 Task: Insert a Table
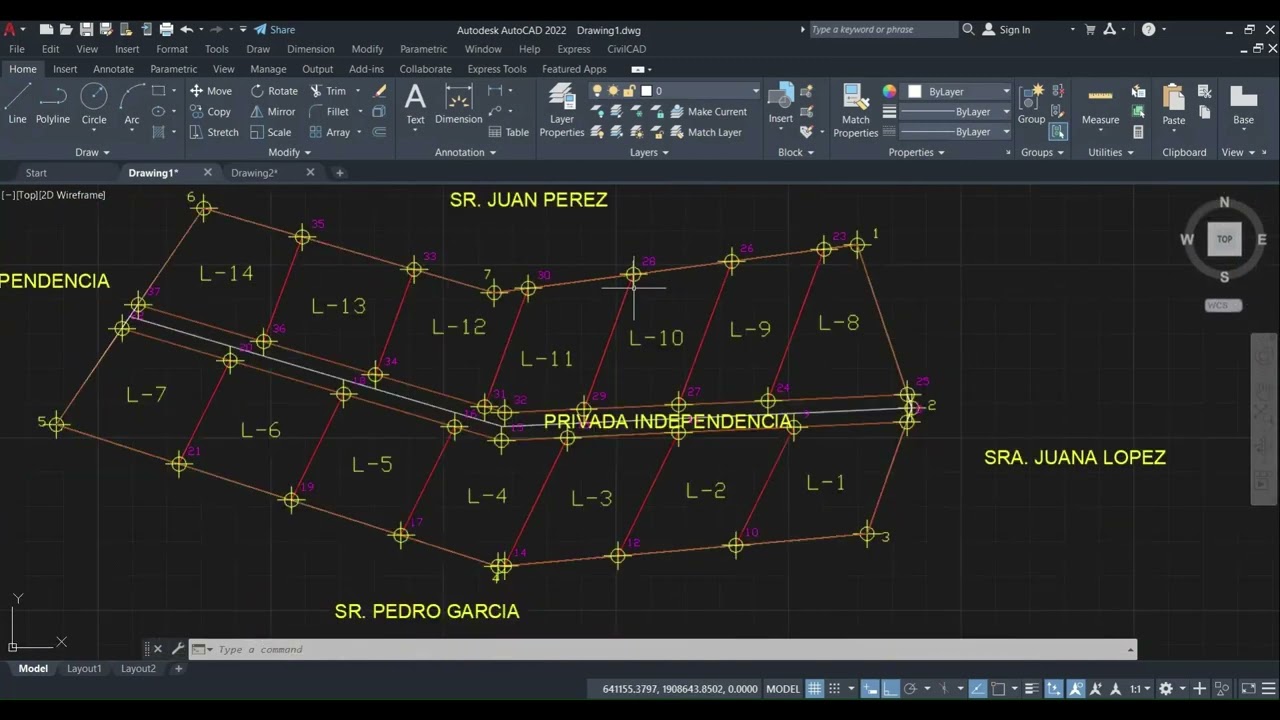(509, 132)
